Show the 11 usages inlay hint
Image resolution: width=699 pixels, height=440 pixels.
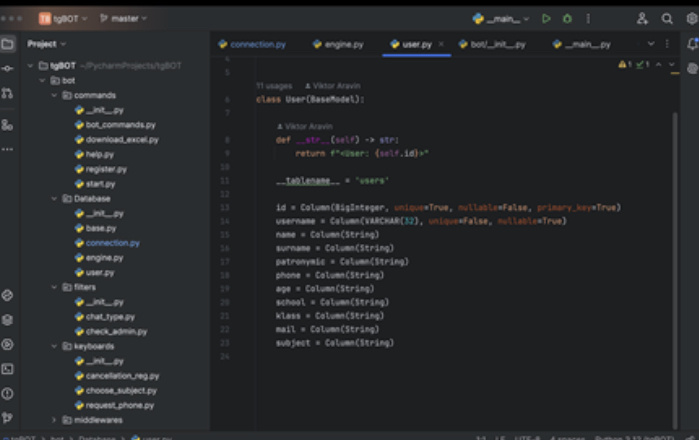click(x=274, y=86)
